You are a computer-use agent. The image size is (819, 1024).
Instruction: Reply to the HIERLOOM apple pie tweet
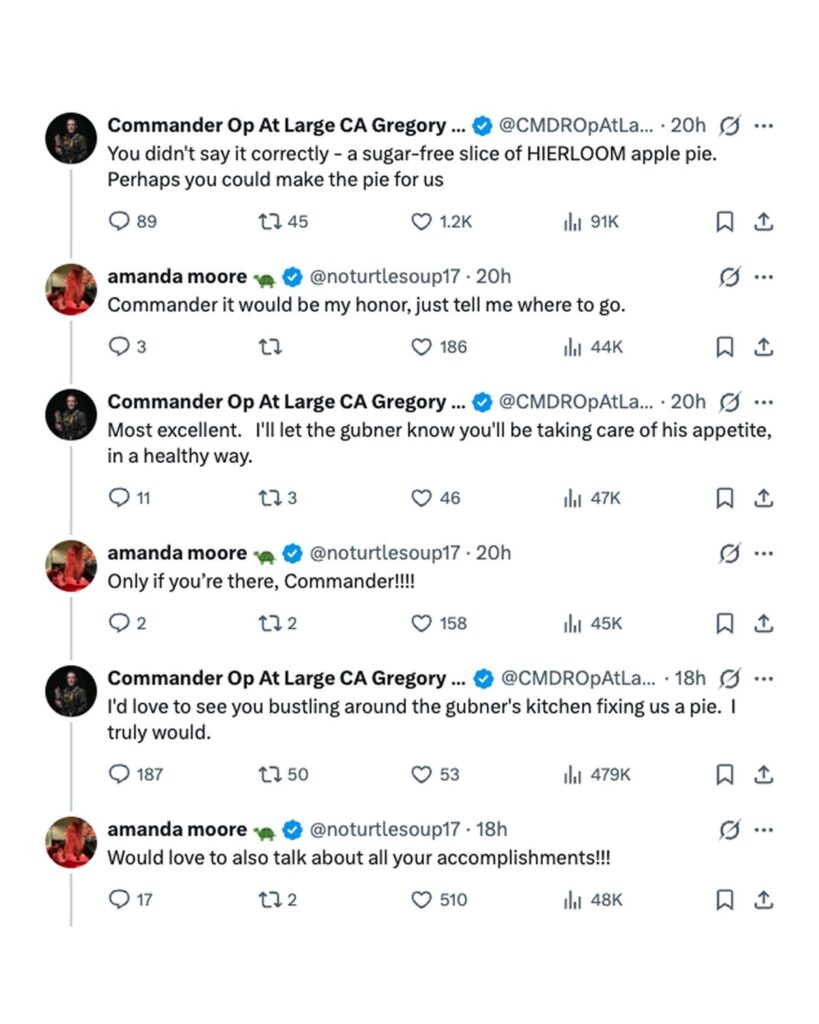[x=119, y=222]
